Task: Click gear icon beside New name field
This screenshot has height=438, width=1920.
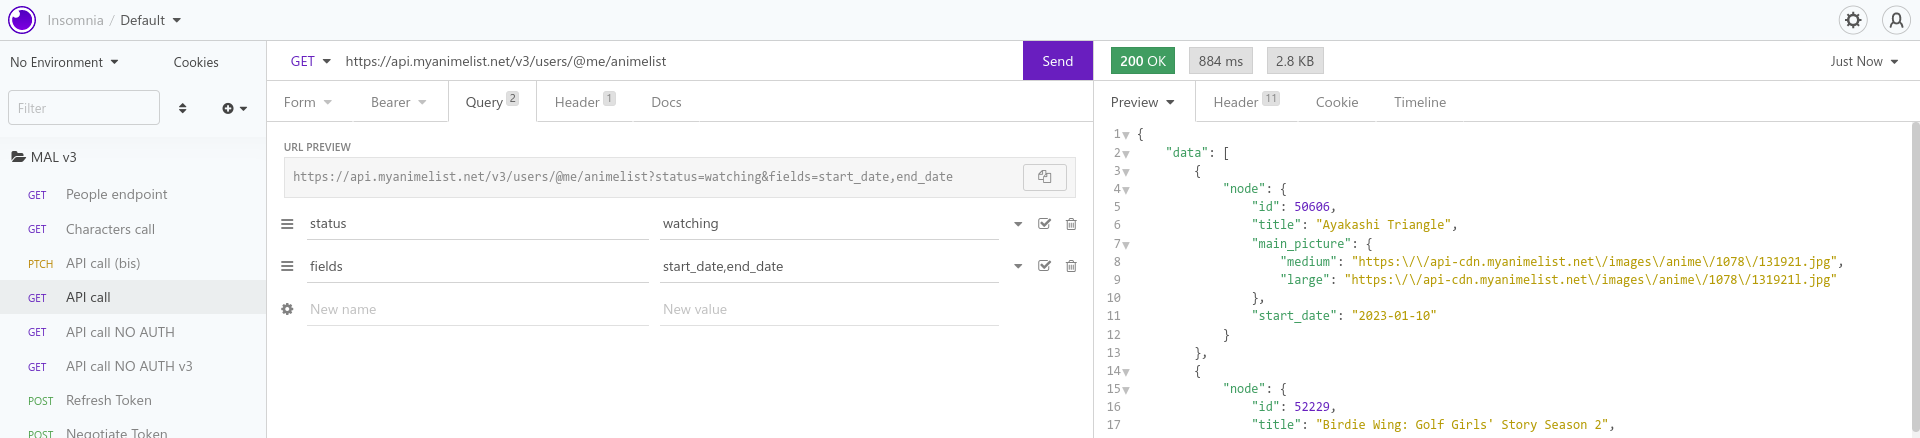Action: [287, 309]
